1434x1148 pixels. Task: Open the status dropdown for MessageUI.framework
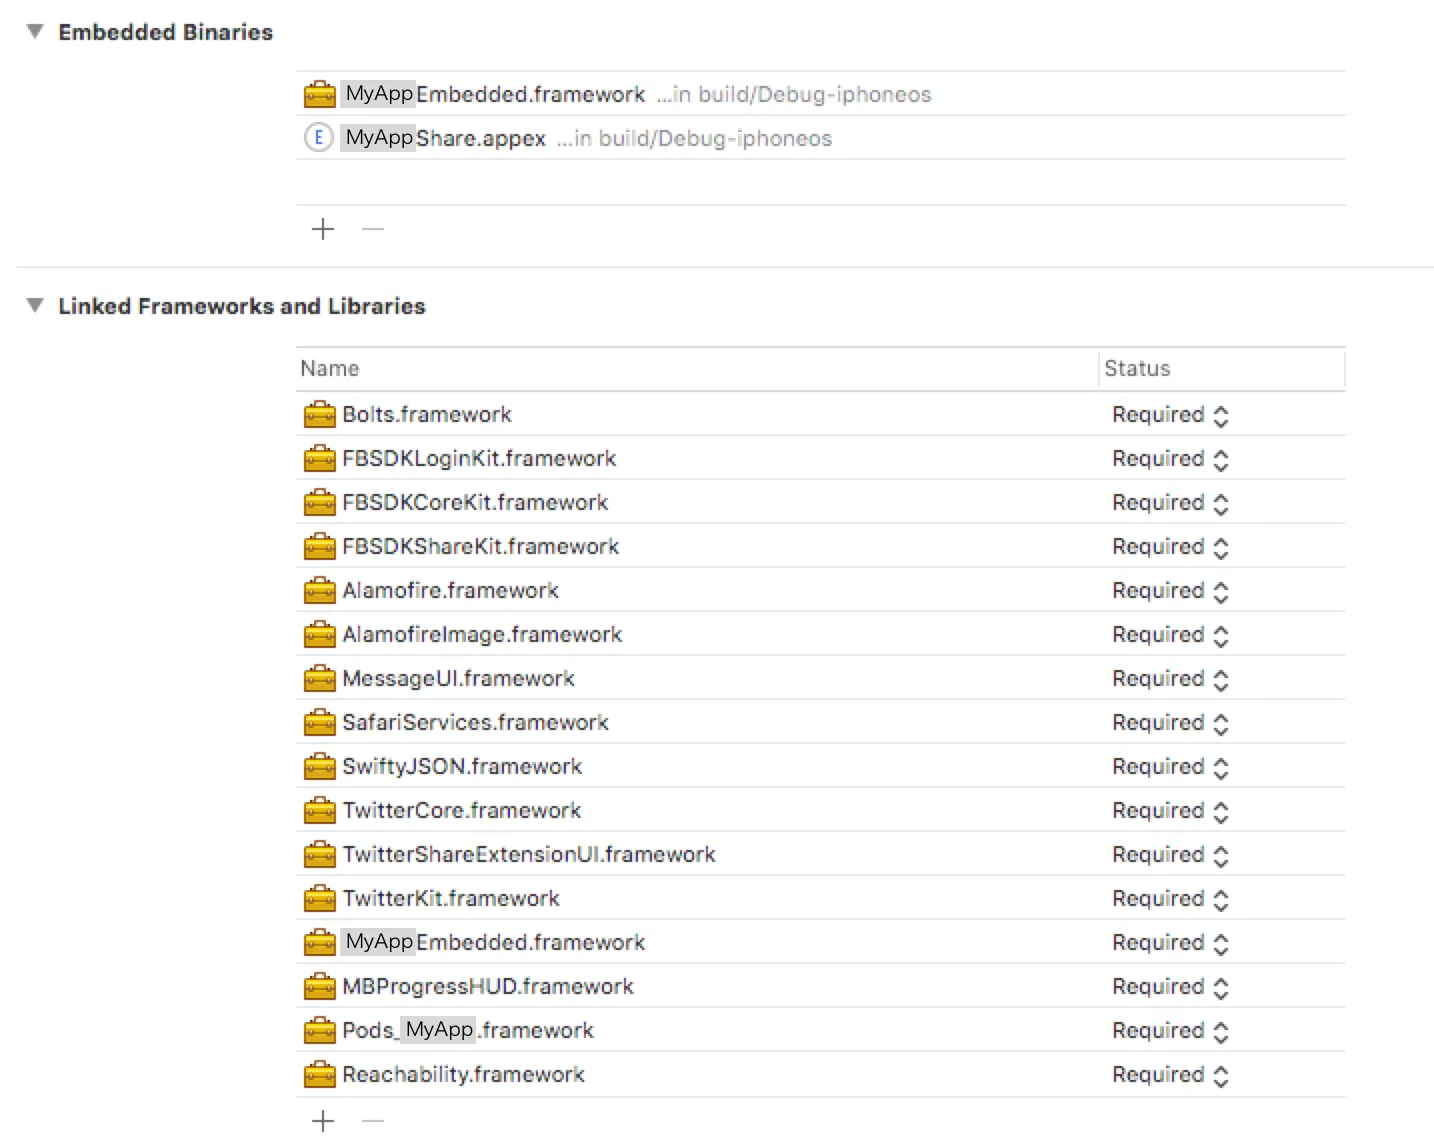(x=1170, y=679)
